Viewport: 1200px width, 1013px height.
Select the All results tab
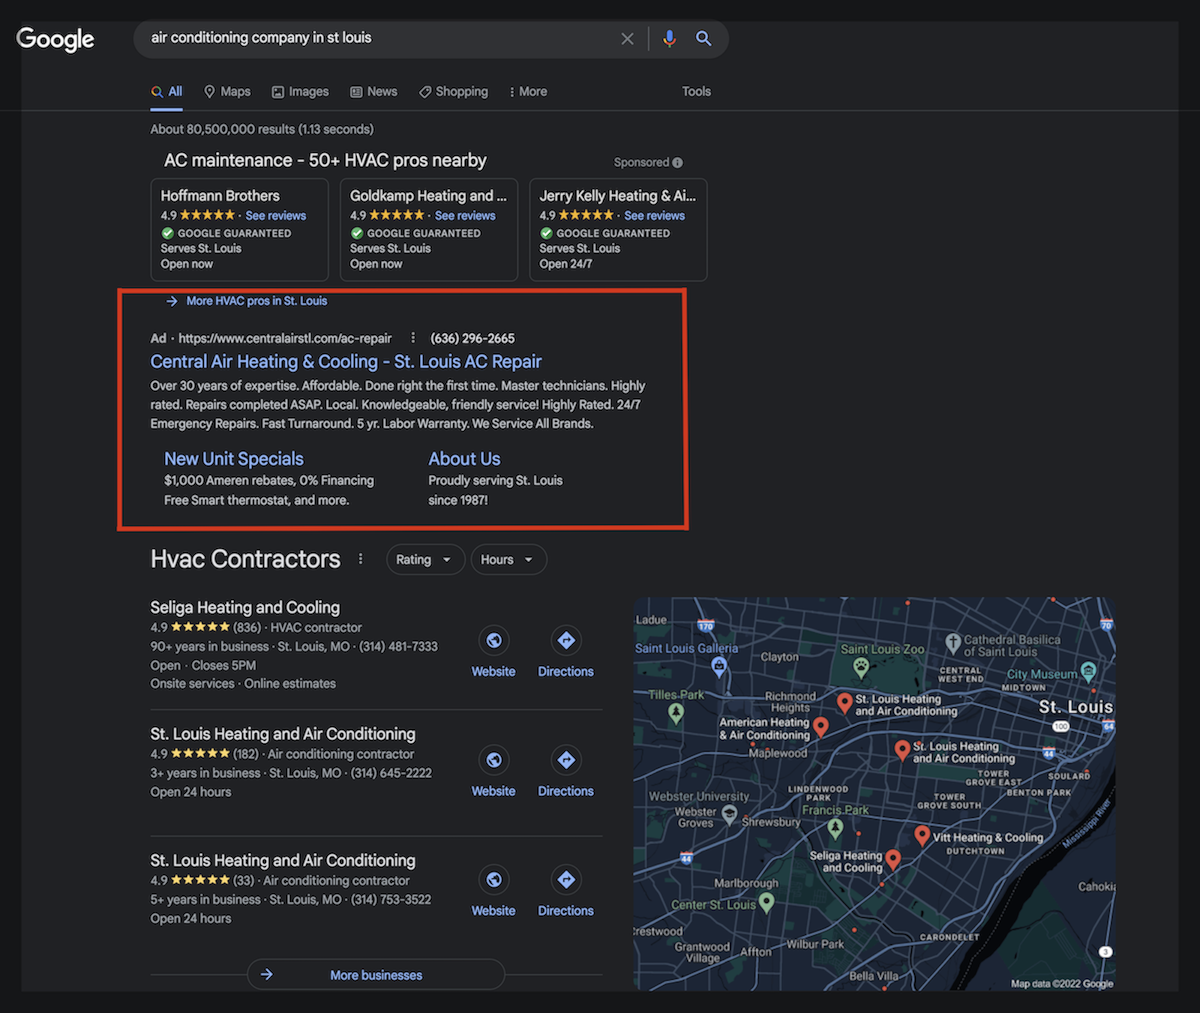click(x=167, y=91)
